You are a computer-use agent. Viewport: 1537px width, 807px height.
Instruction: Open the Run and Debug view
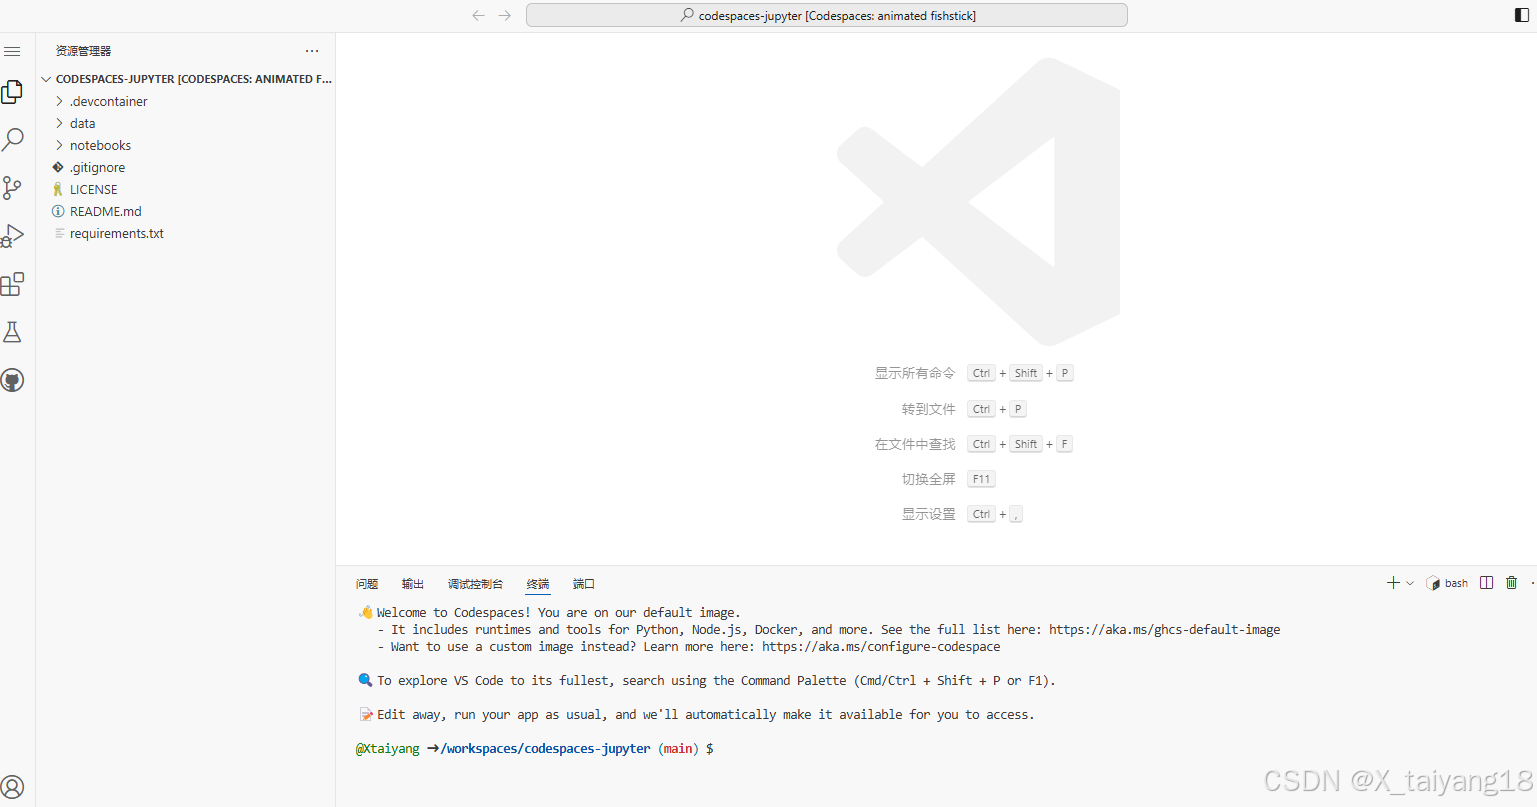coord(12,236)
